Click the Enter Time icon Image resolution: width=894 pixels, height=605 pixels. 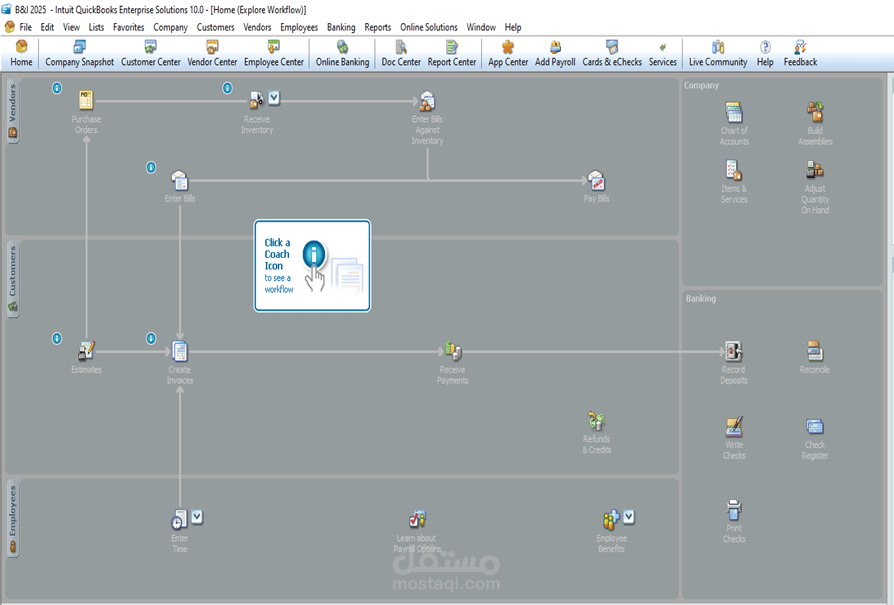[179, 519]
